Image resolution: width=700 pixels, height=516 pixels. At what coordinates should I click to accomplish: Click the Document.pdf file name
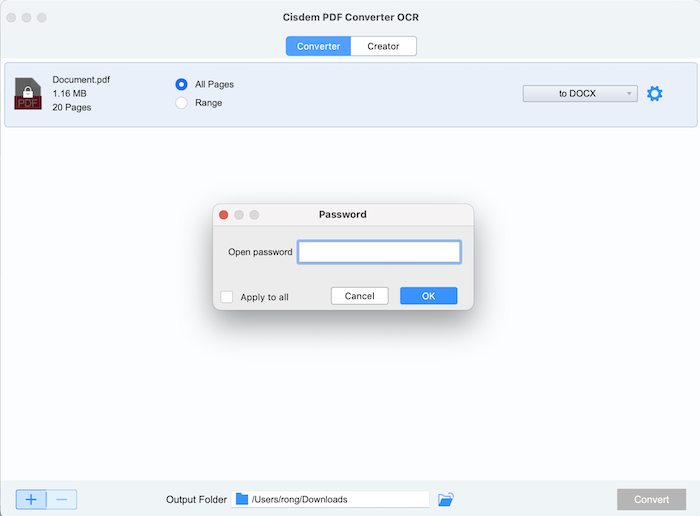(x=81, y=79)
